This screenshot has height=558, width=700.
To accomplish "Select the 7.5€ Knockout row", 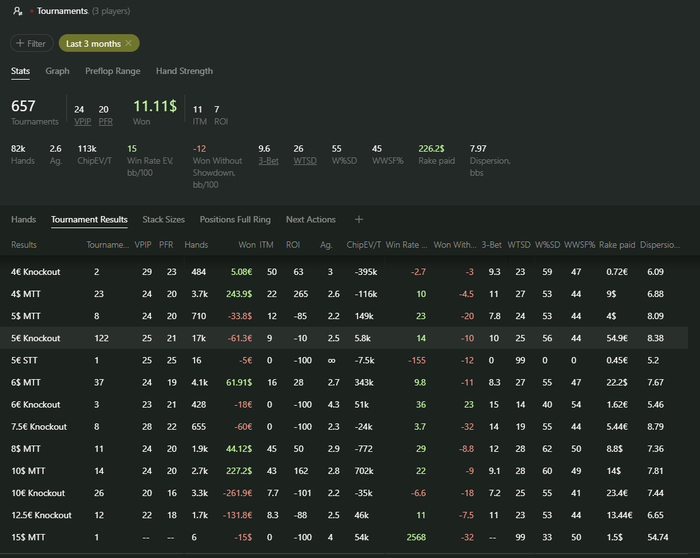I will click(x=344, y=427).
